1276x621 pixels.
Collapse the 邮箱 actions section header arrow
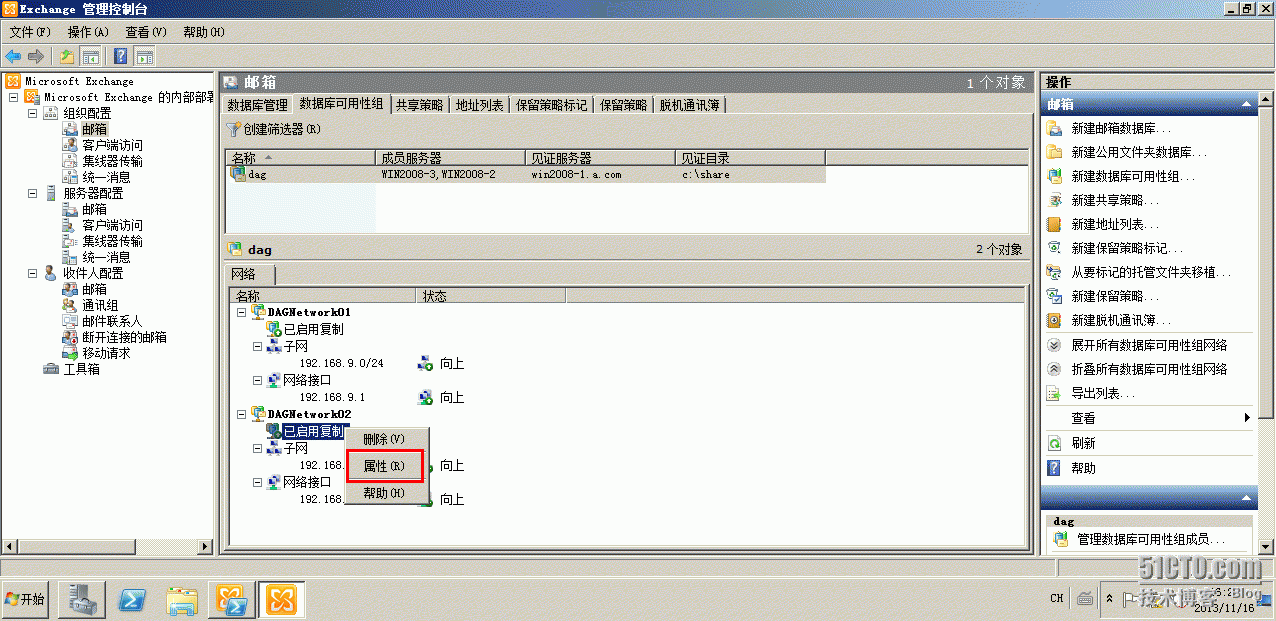tap(1246, 104)
